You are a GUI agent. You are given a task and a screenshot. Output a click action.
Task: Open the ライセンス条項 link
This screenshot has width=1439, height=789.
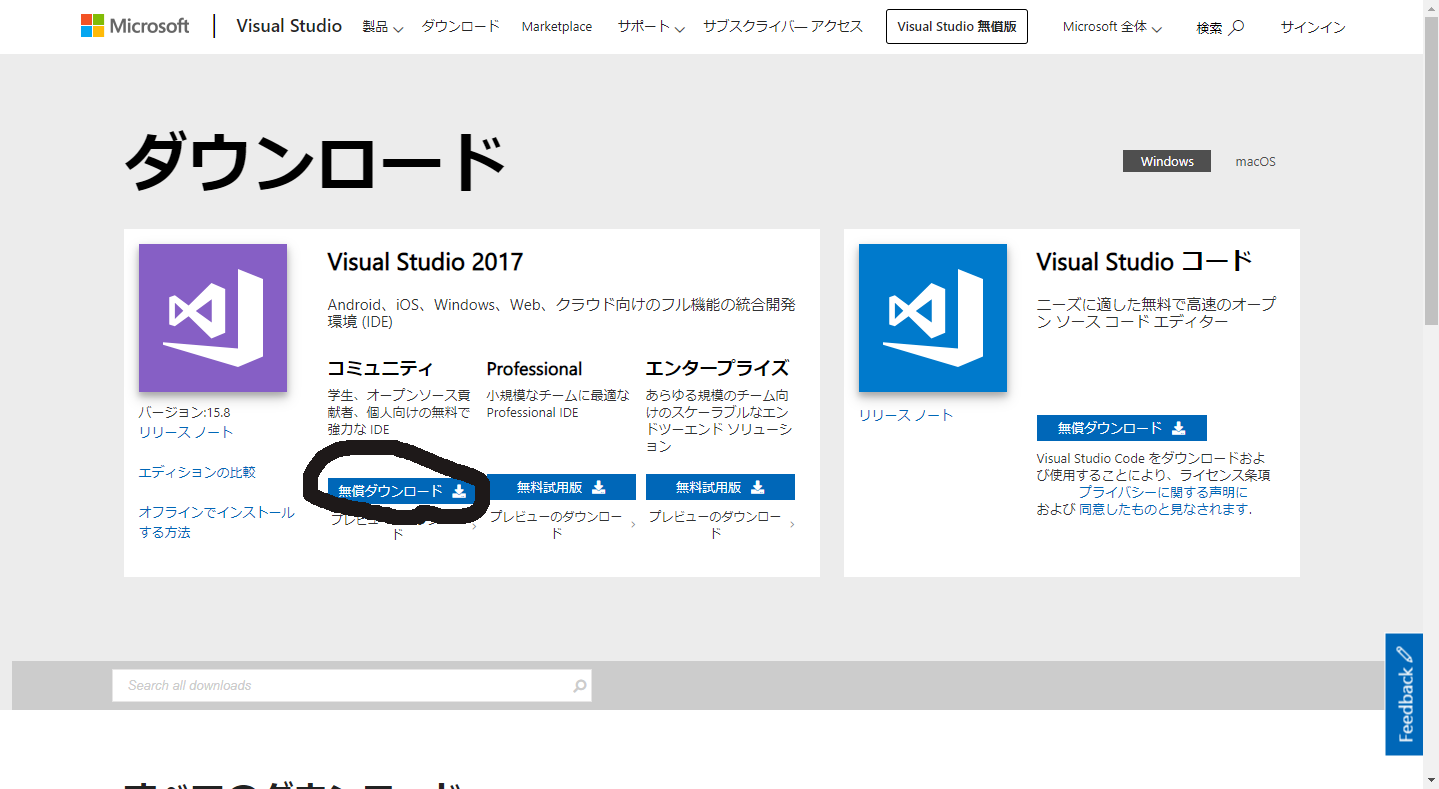[1231, 475]
